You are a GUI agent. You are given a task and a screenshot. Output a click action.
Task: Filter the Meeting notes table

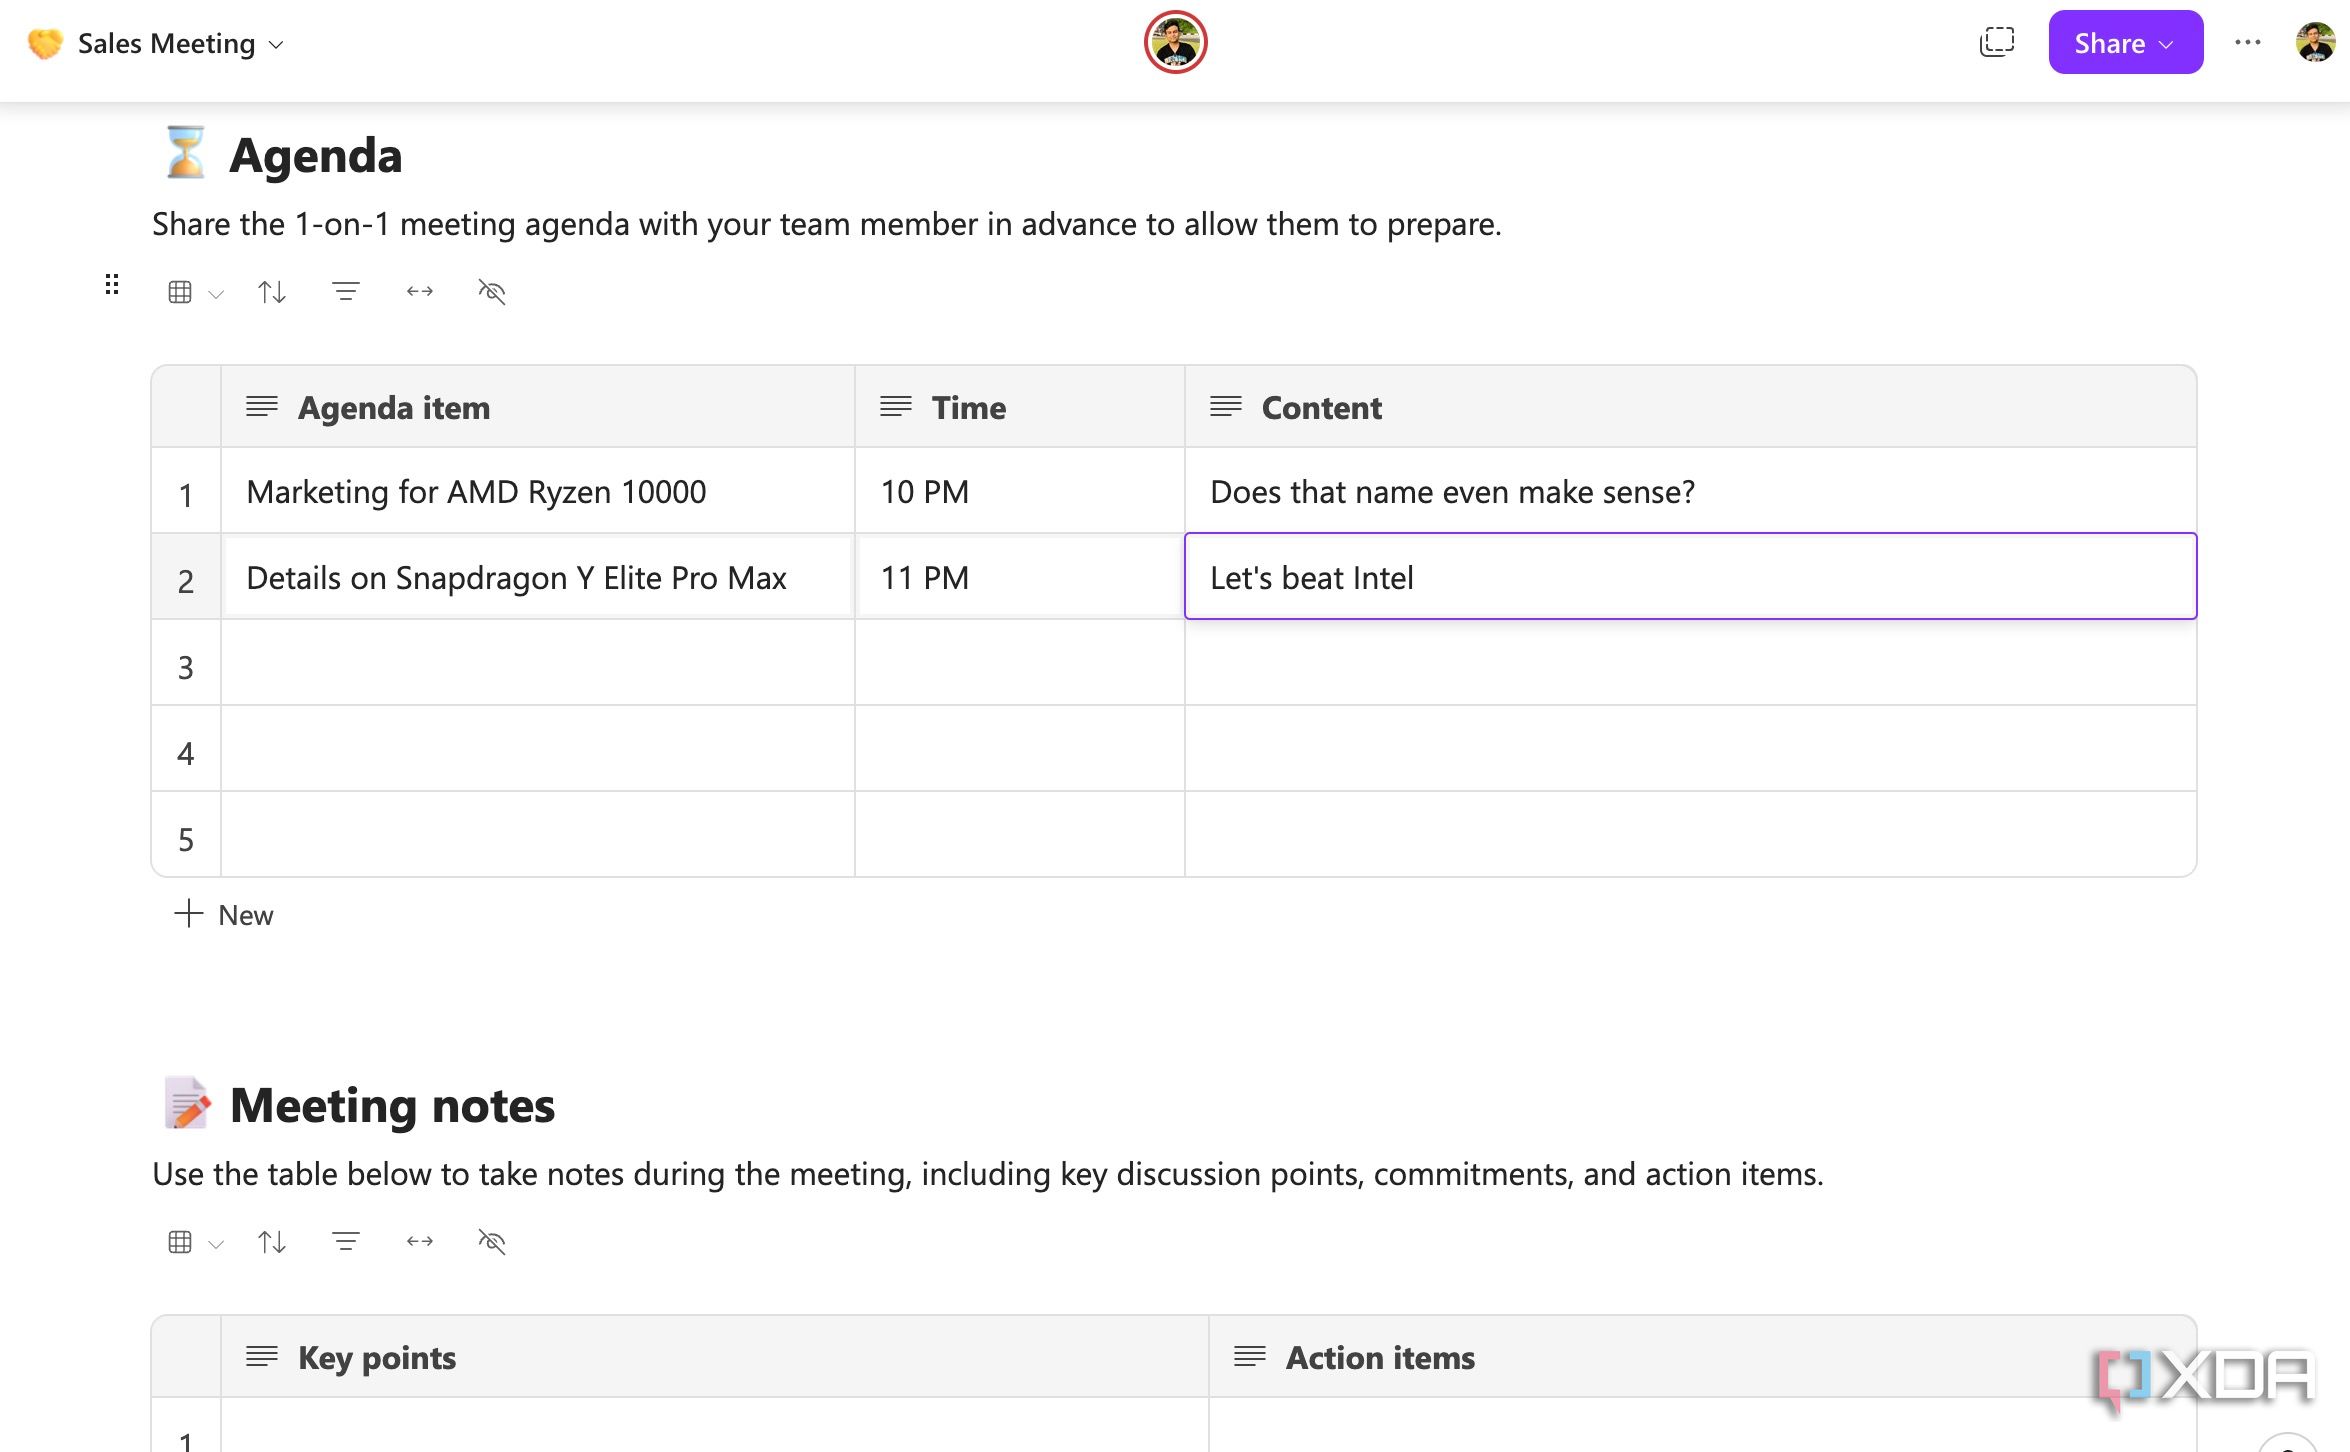coord(346,1242)
